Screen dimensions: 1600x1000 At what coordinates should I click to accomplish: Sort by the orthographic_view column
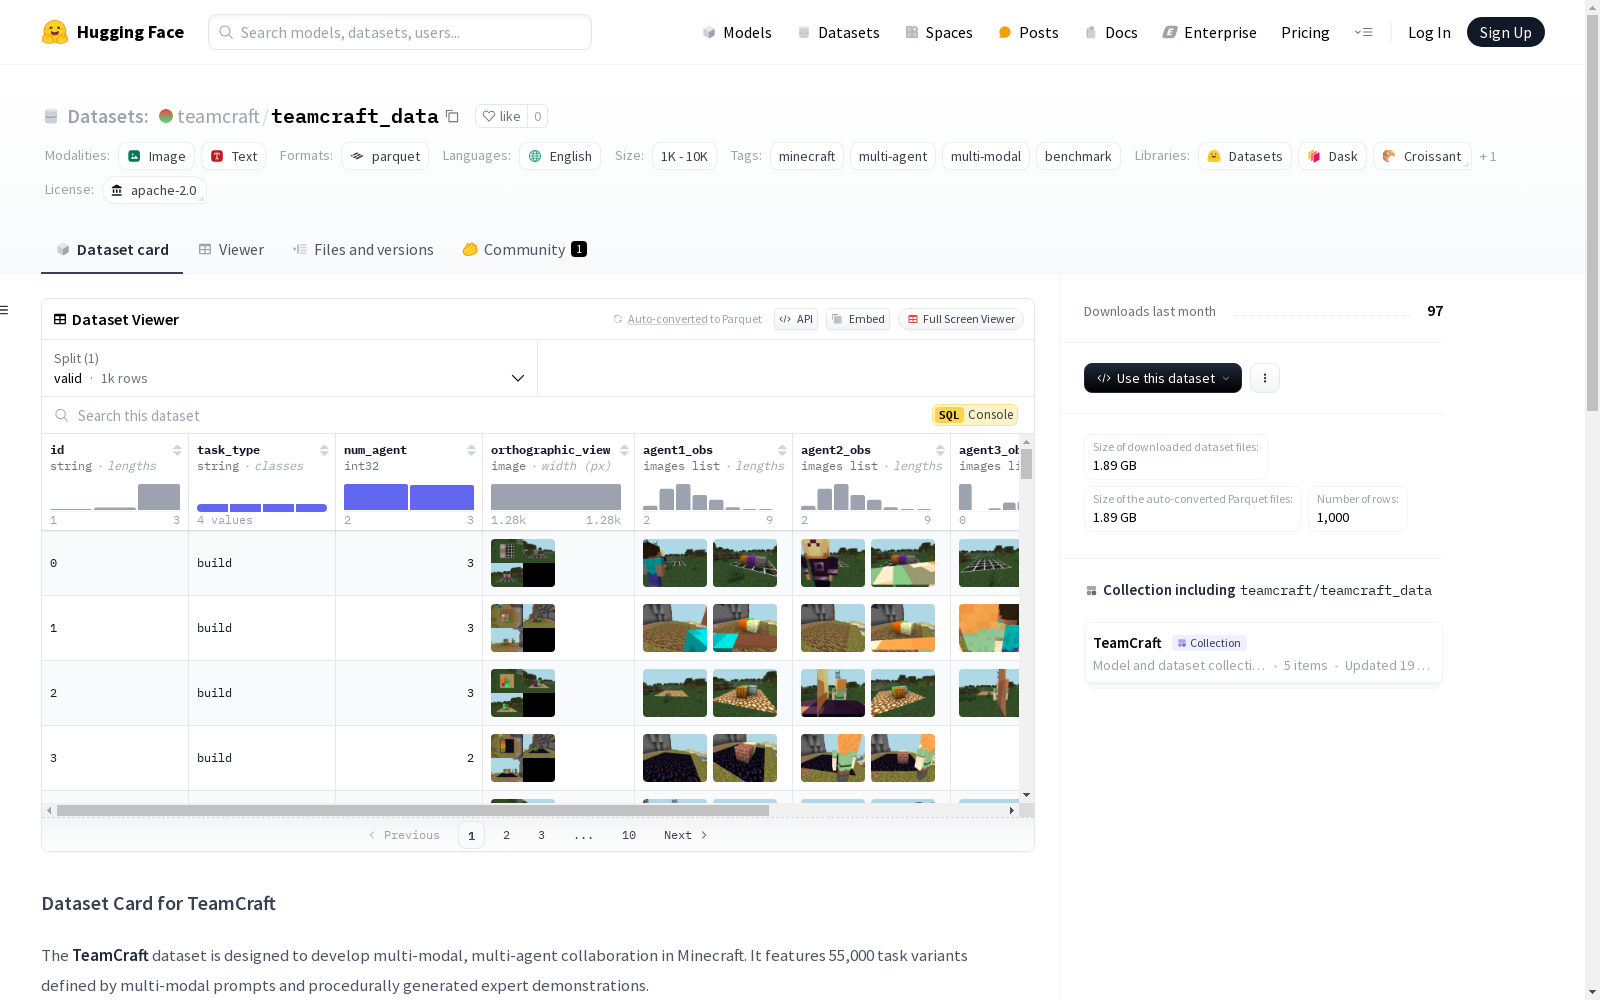(x=624, y=450)
